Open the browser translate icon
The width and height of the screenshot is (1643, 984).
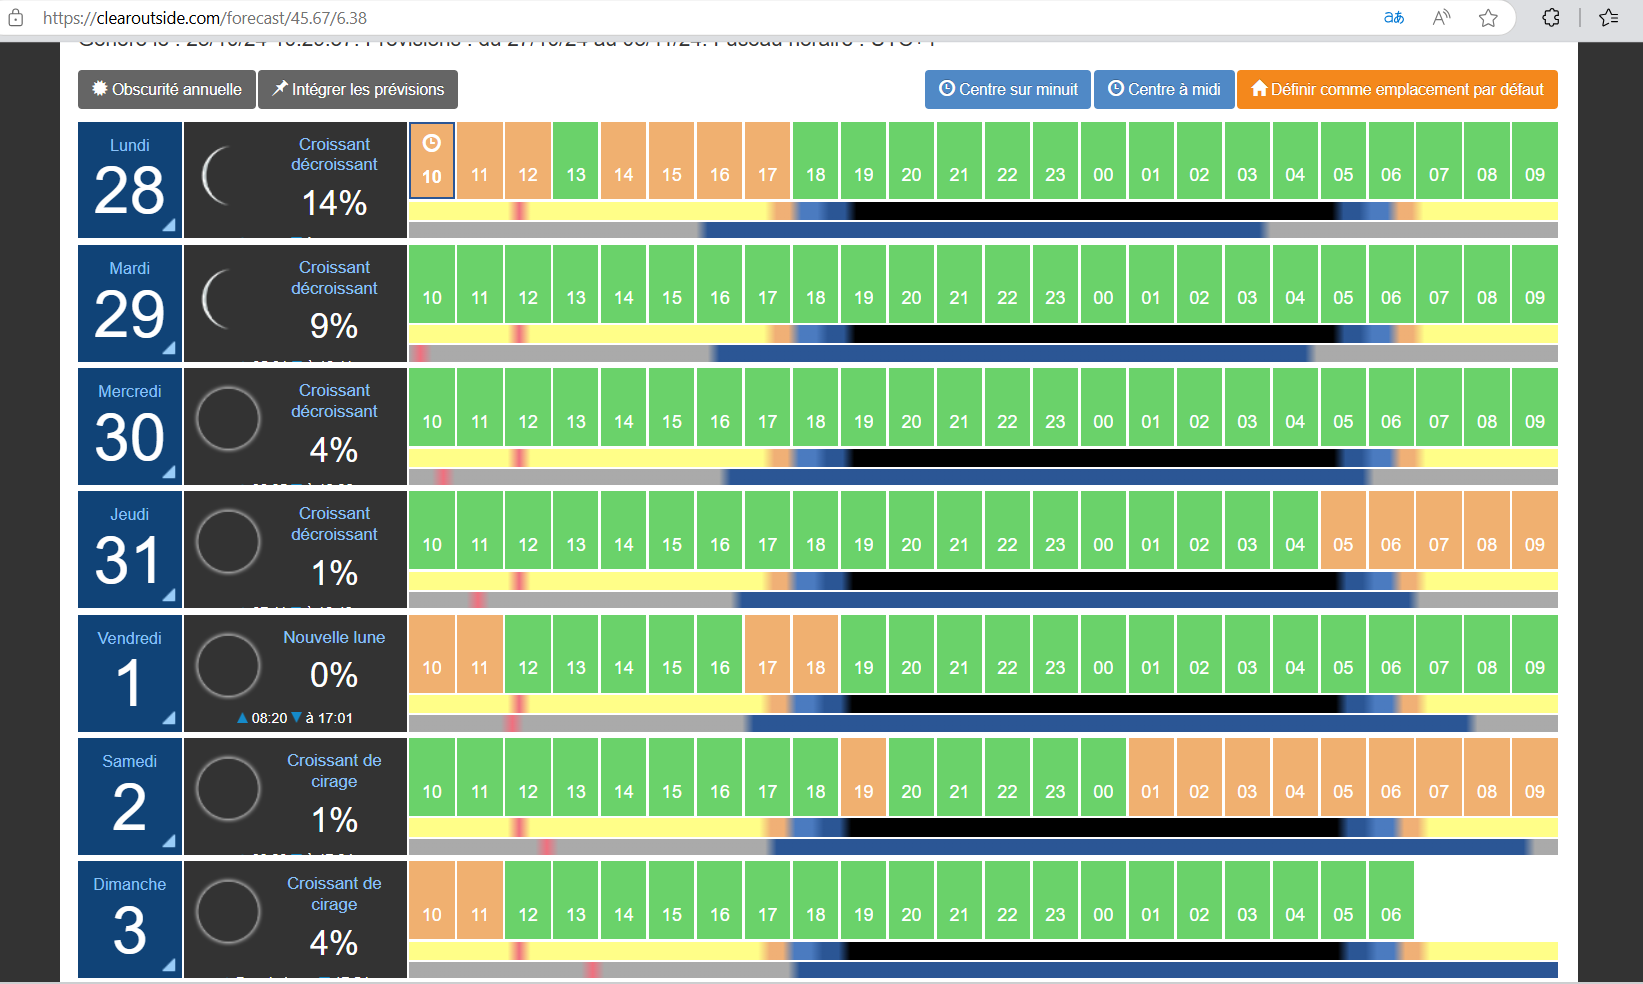[x=1393, y=18]
